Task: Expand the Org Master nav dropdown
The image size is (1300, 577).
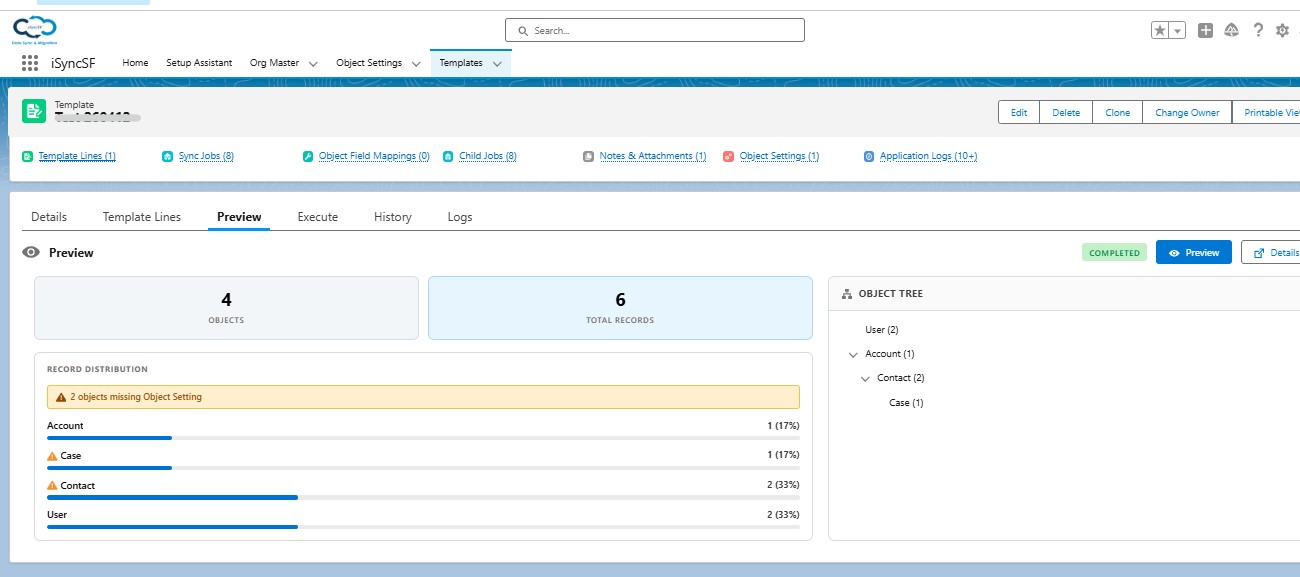Action: point(313,63)
